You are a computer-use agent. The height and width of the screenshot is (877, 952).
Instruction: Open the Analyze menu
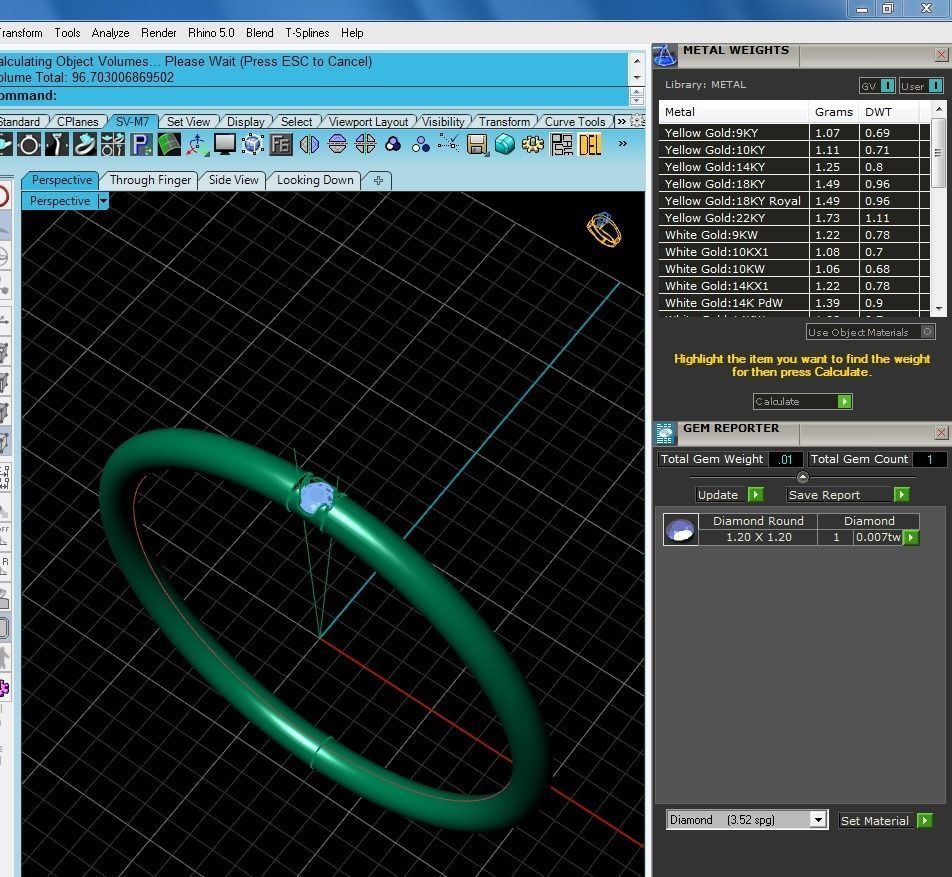(110, 33)
